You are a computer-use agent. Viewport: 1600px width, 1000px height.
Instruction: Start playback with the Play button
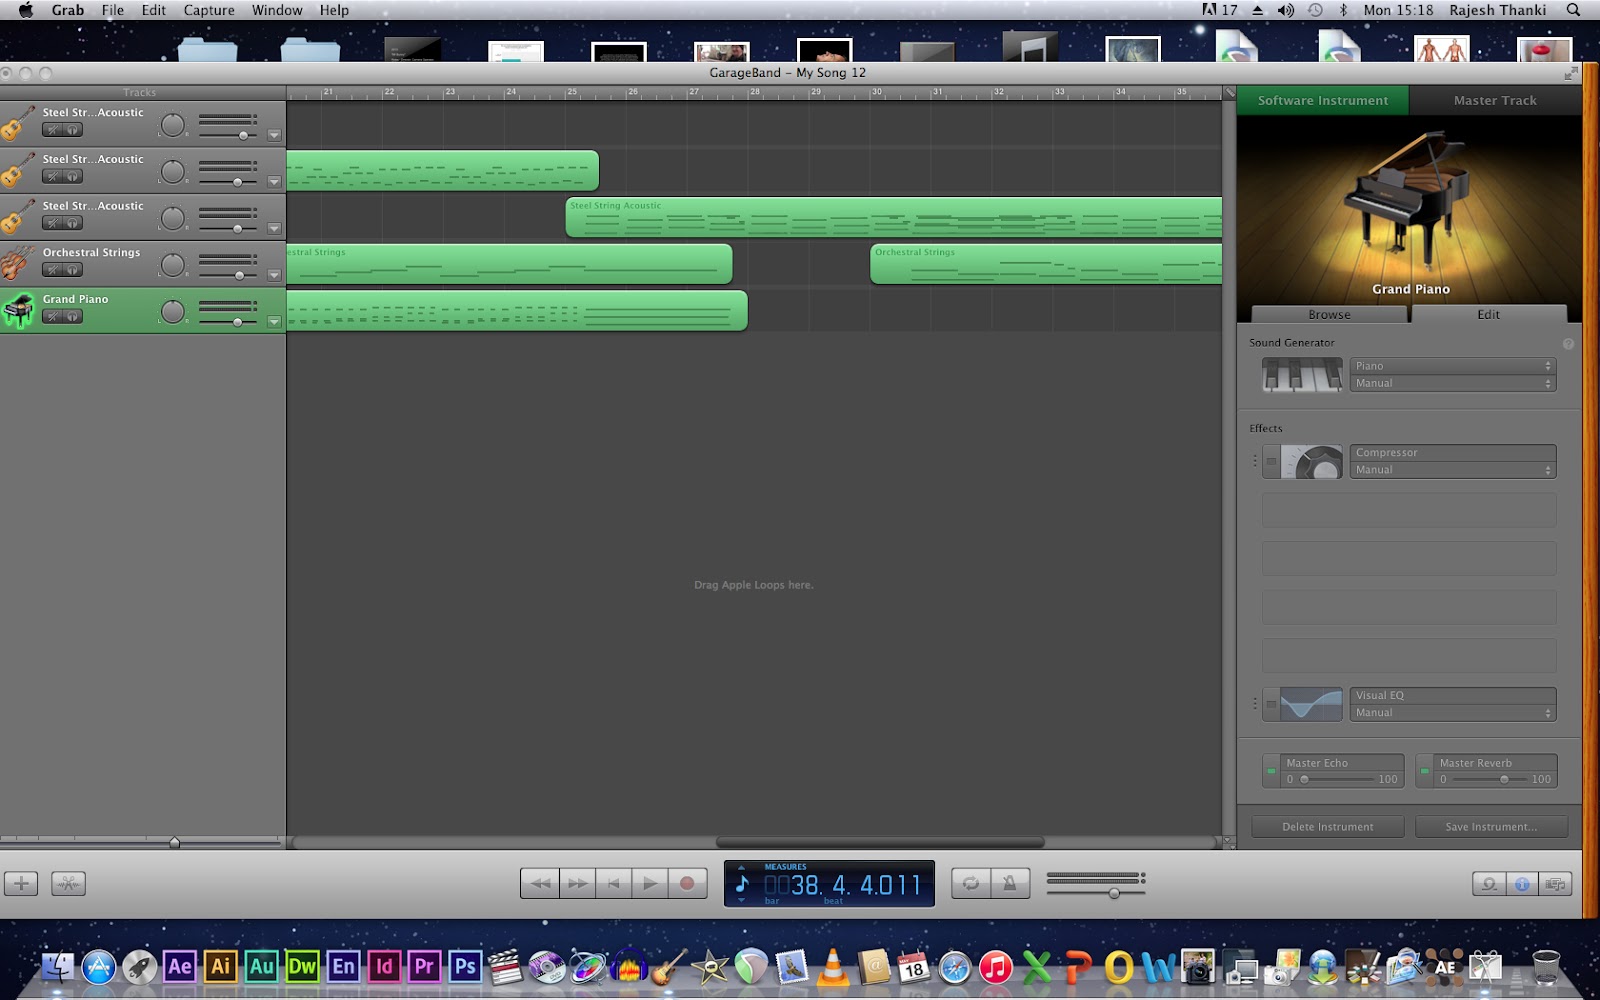[650, 883]
